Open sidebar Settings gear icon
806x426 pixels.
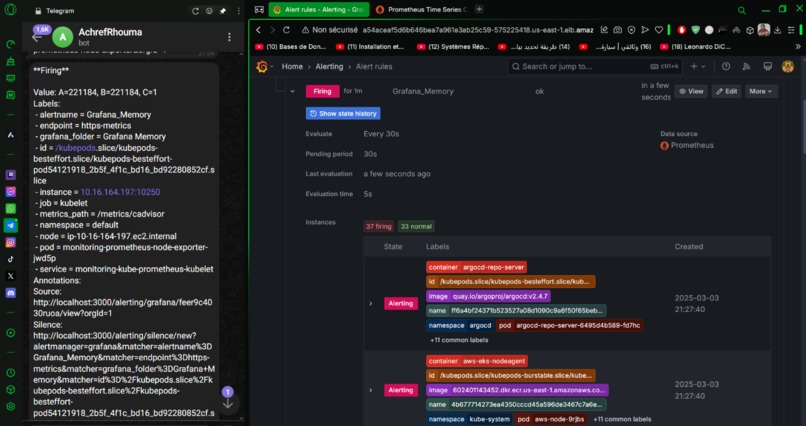(10, 406)
